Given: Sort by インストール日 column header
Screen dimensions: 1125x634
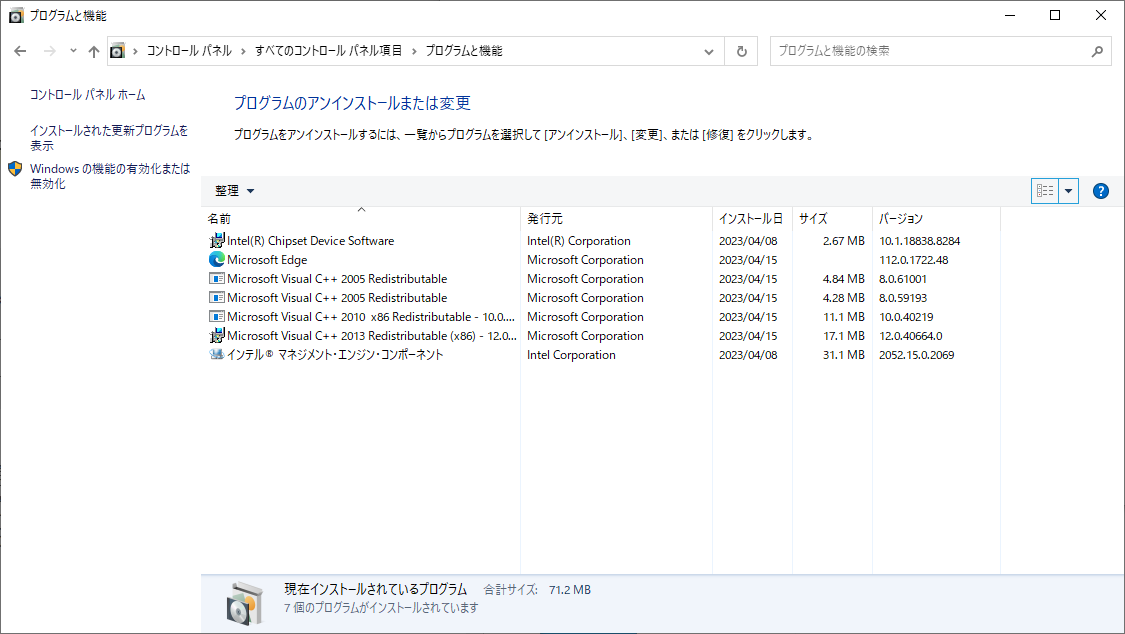Looking at the screenshot, I should (752, 219).
